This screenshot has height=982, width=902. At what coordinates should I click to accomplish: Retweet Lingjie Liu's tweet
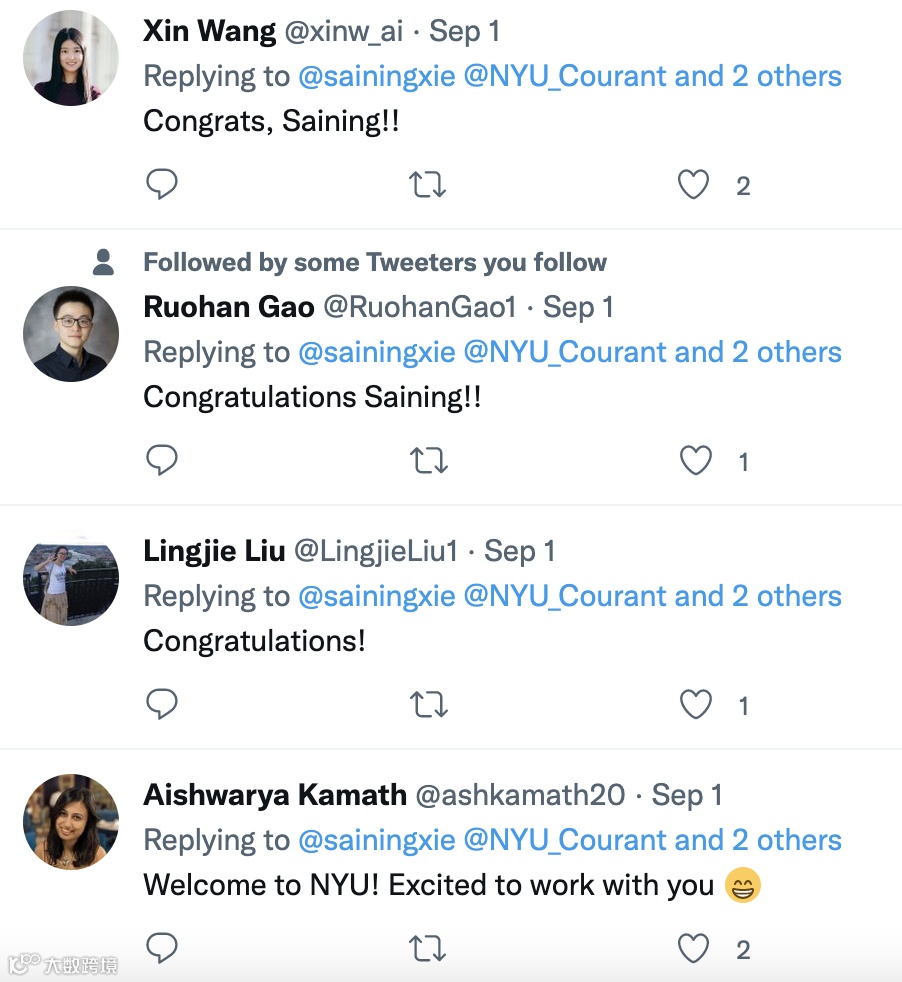coord(428,705)
